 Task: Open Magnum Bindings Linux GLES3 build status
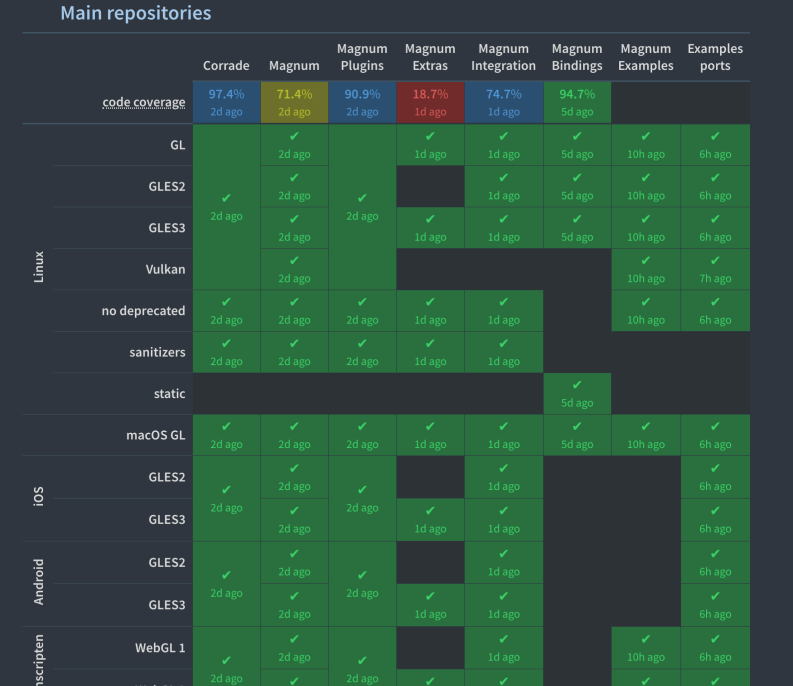tap(577, 228)
